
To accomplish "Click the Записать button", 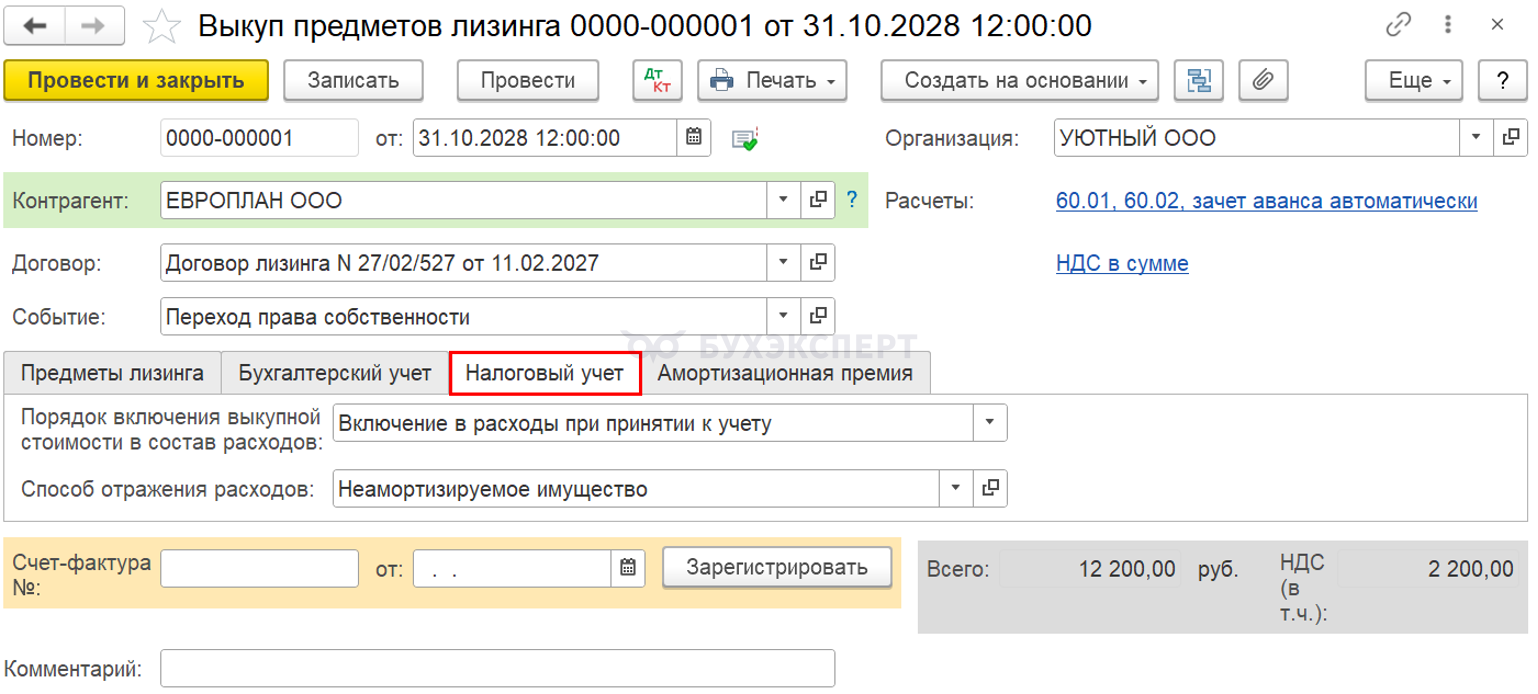I will click(x=353, y=81).
